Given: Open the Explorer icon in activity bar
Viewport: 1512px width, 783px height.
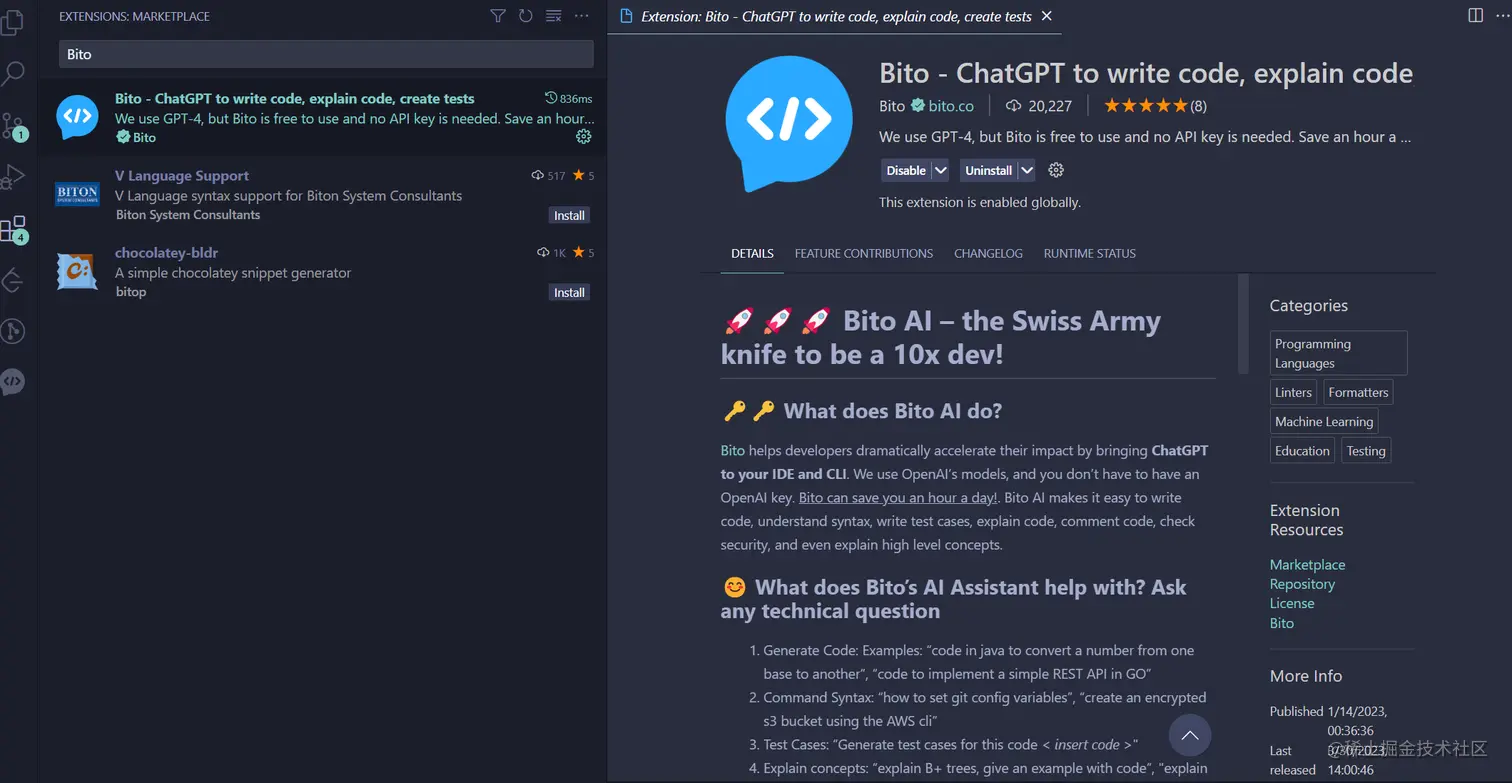Looking at the screenshot, I should [13, 22].
